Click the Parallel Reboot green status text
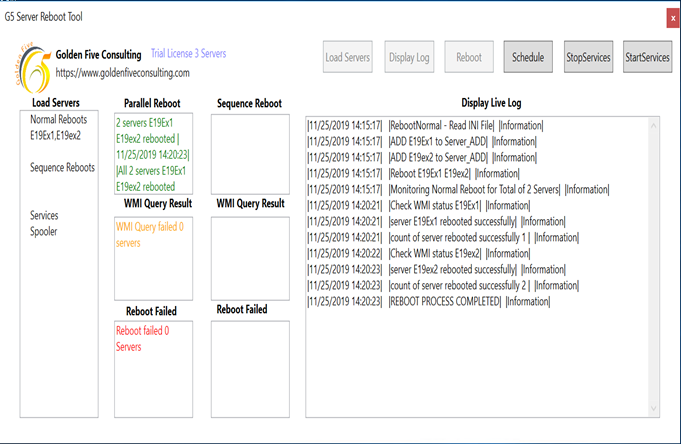The width and height of the screenshot is (681, 444). [152, 154]
